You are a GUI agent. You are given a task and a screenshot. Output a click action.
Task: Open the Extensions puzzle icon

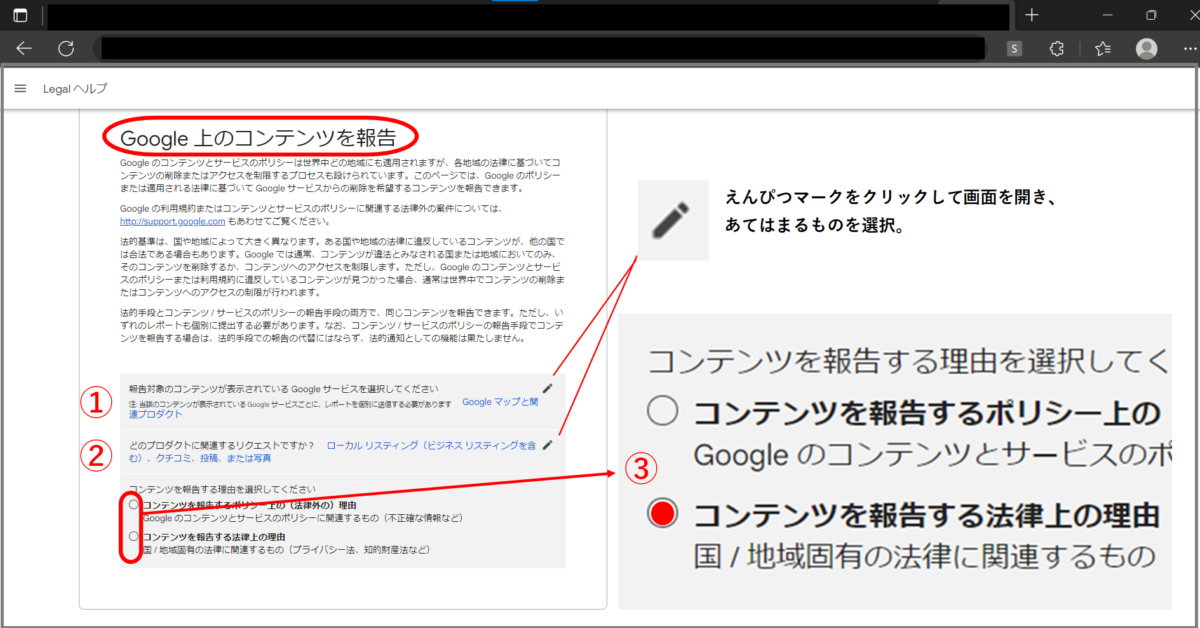[x=1057, y=48]
